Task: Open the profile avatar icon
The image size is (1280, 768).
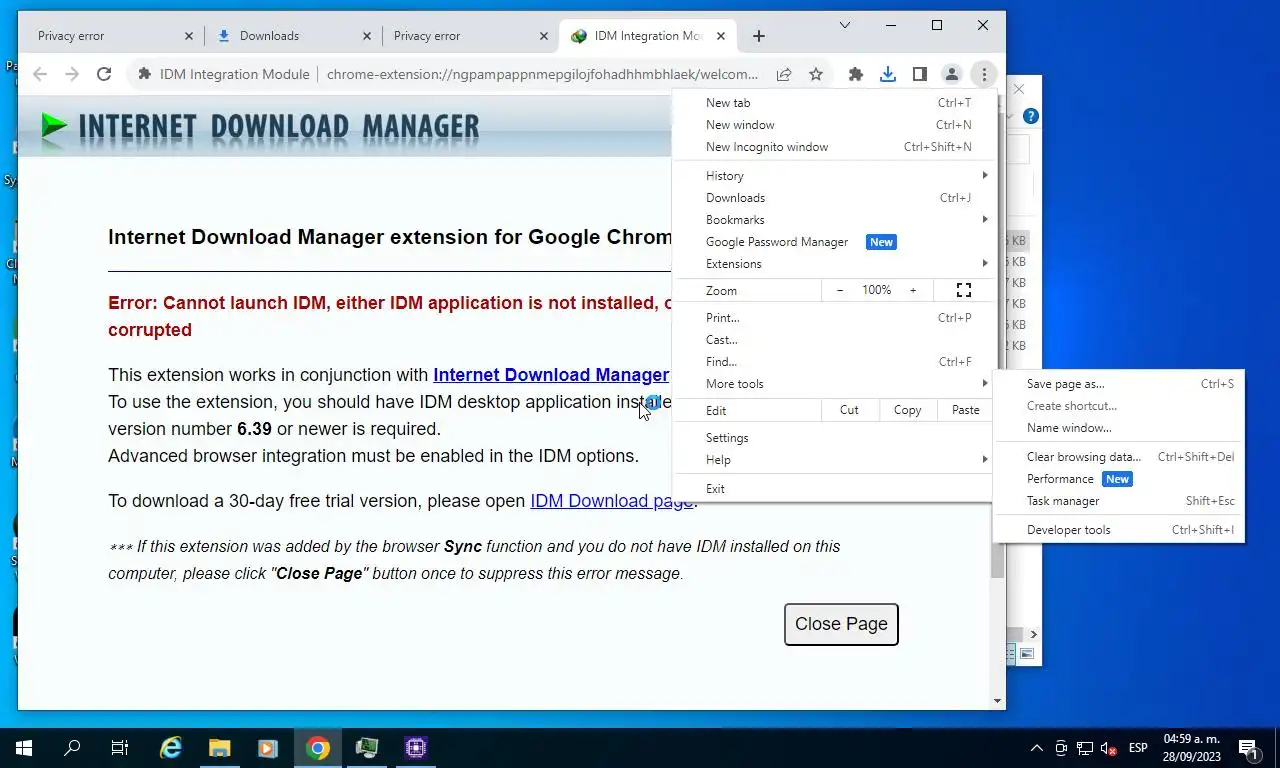Action: (x=952, y=74)
